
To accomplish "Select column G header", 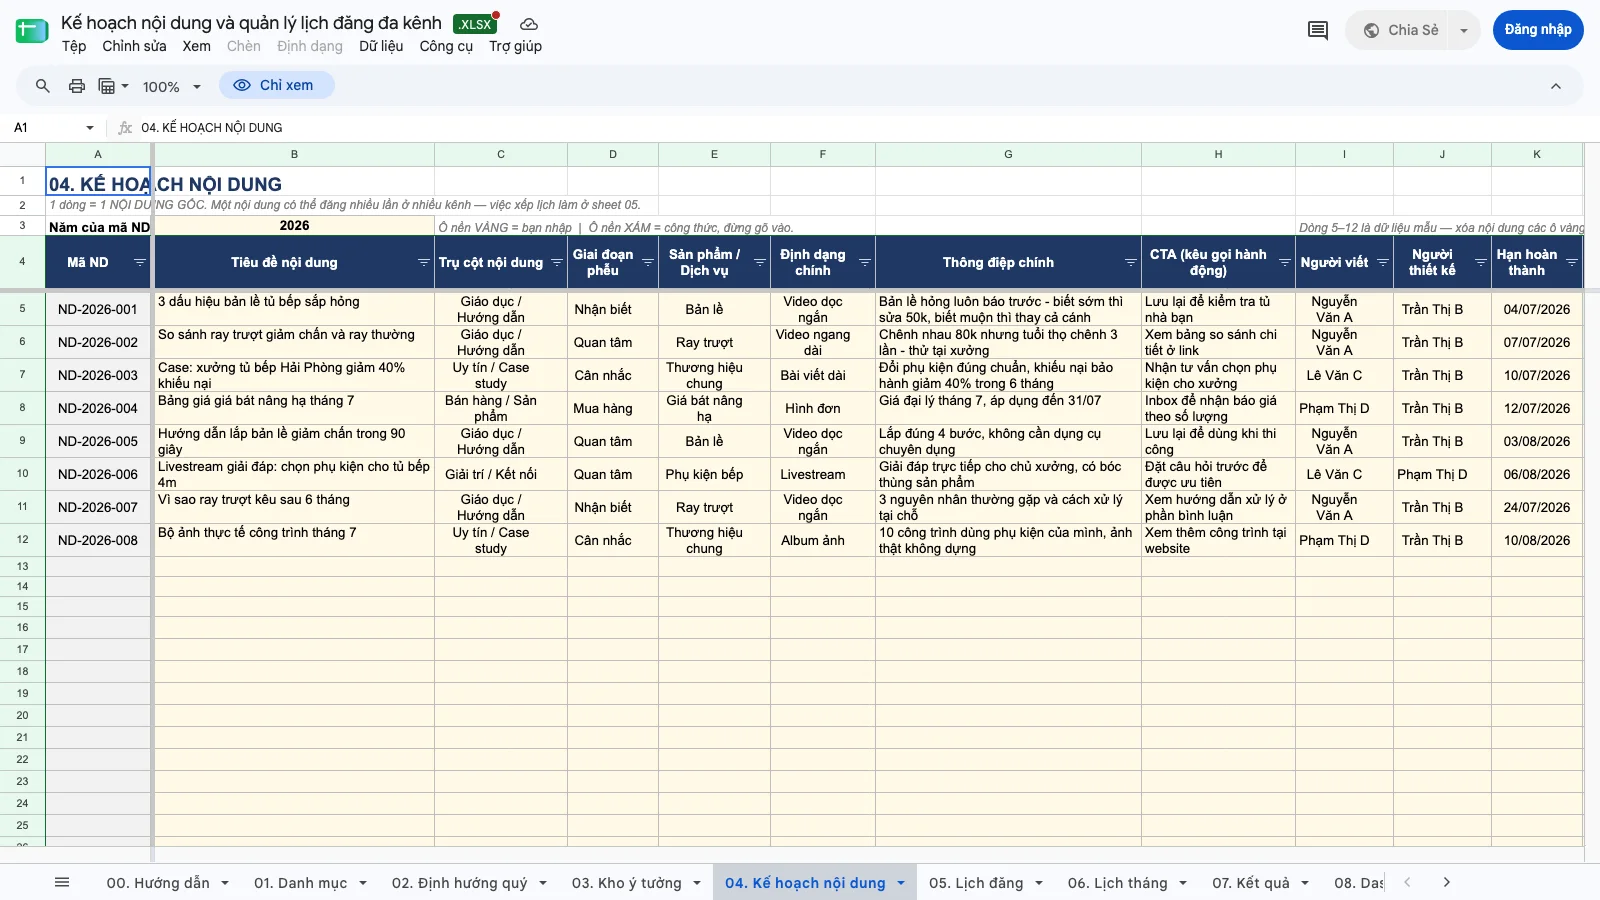I will (x=1008, y=154).
